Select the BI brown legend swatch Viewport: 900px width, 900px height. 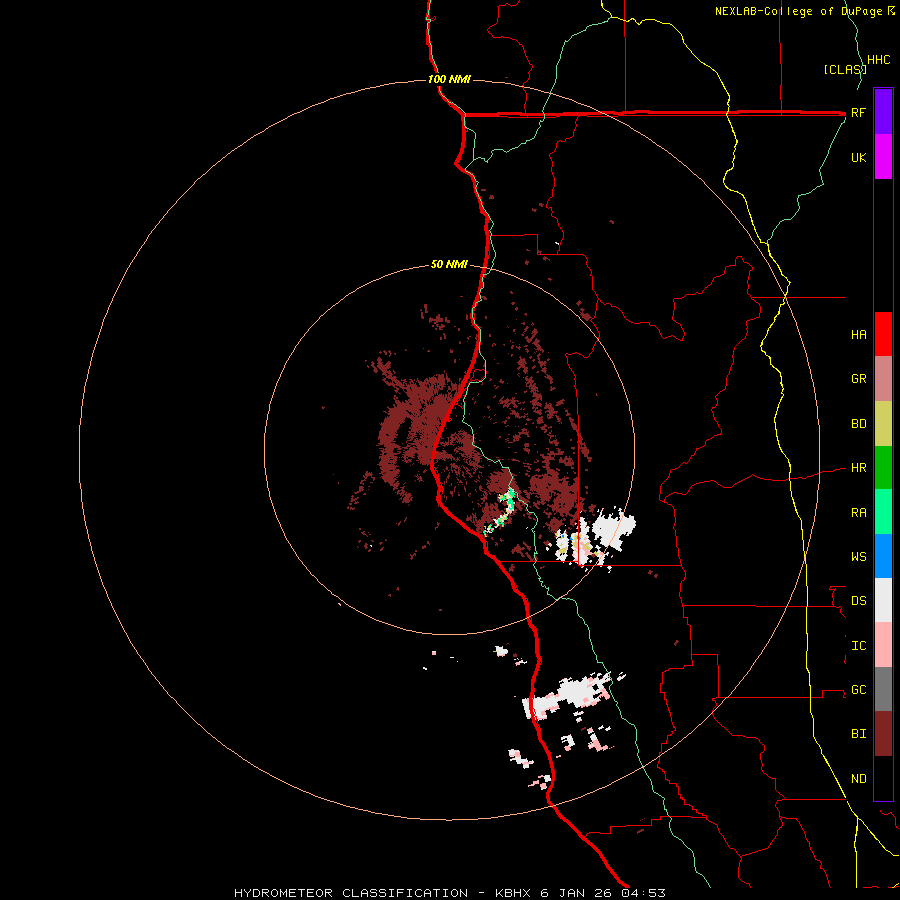(883, 734)
